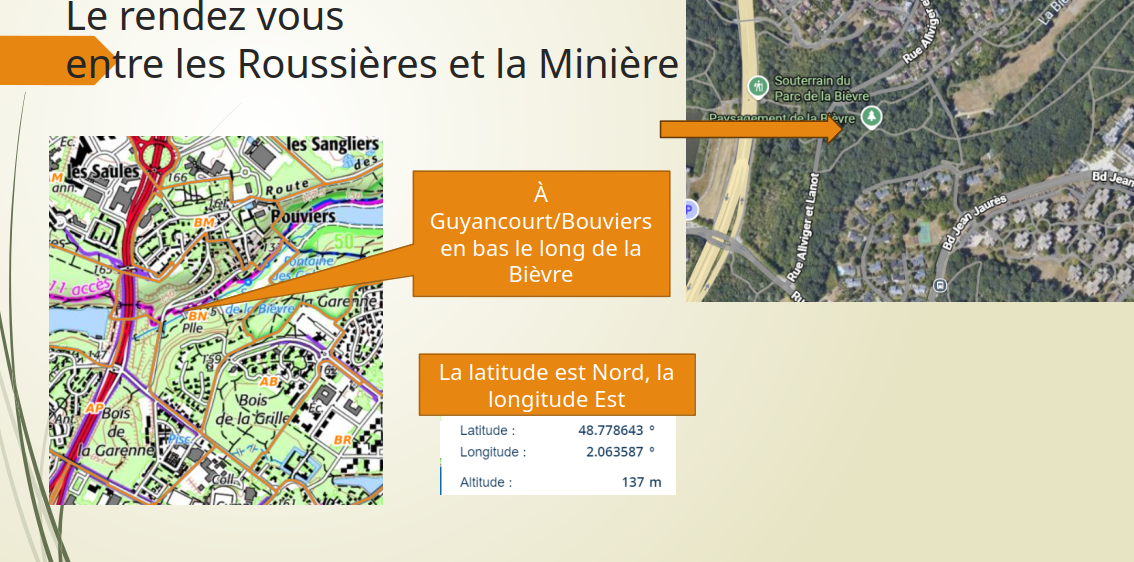
Task: Click the AB marker on the topo map
Action: [x=268, y=381]
